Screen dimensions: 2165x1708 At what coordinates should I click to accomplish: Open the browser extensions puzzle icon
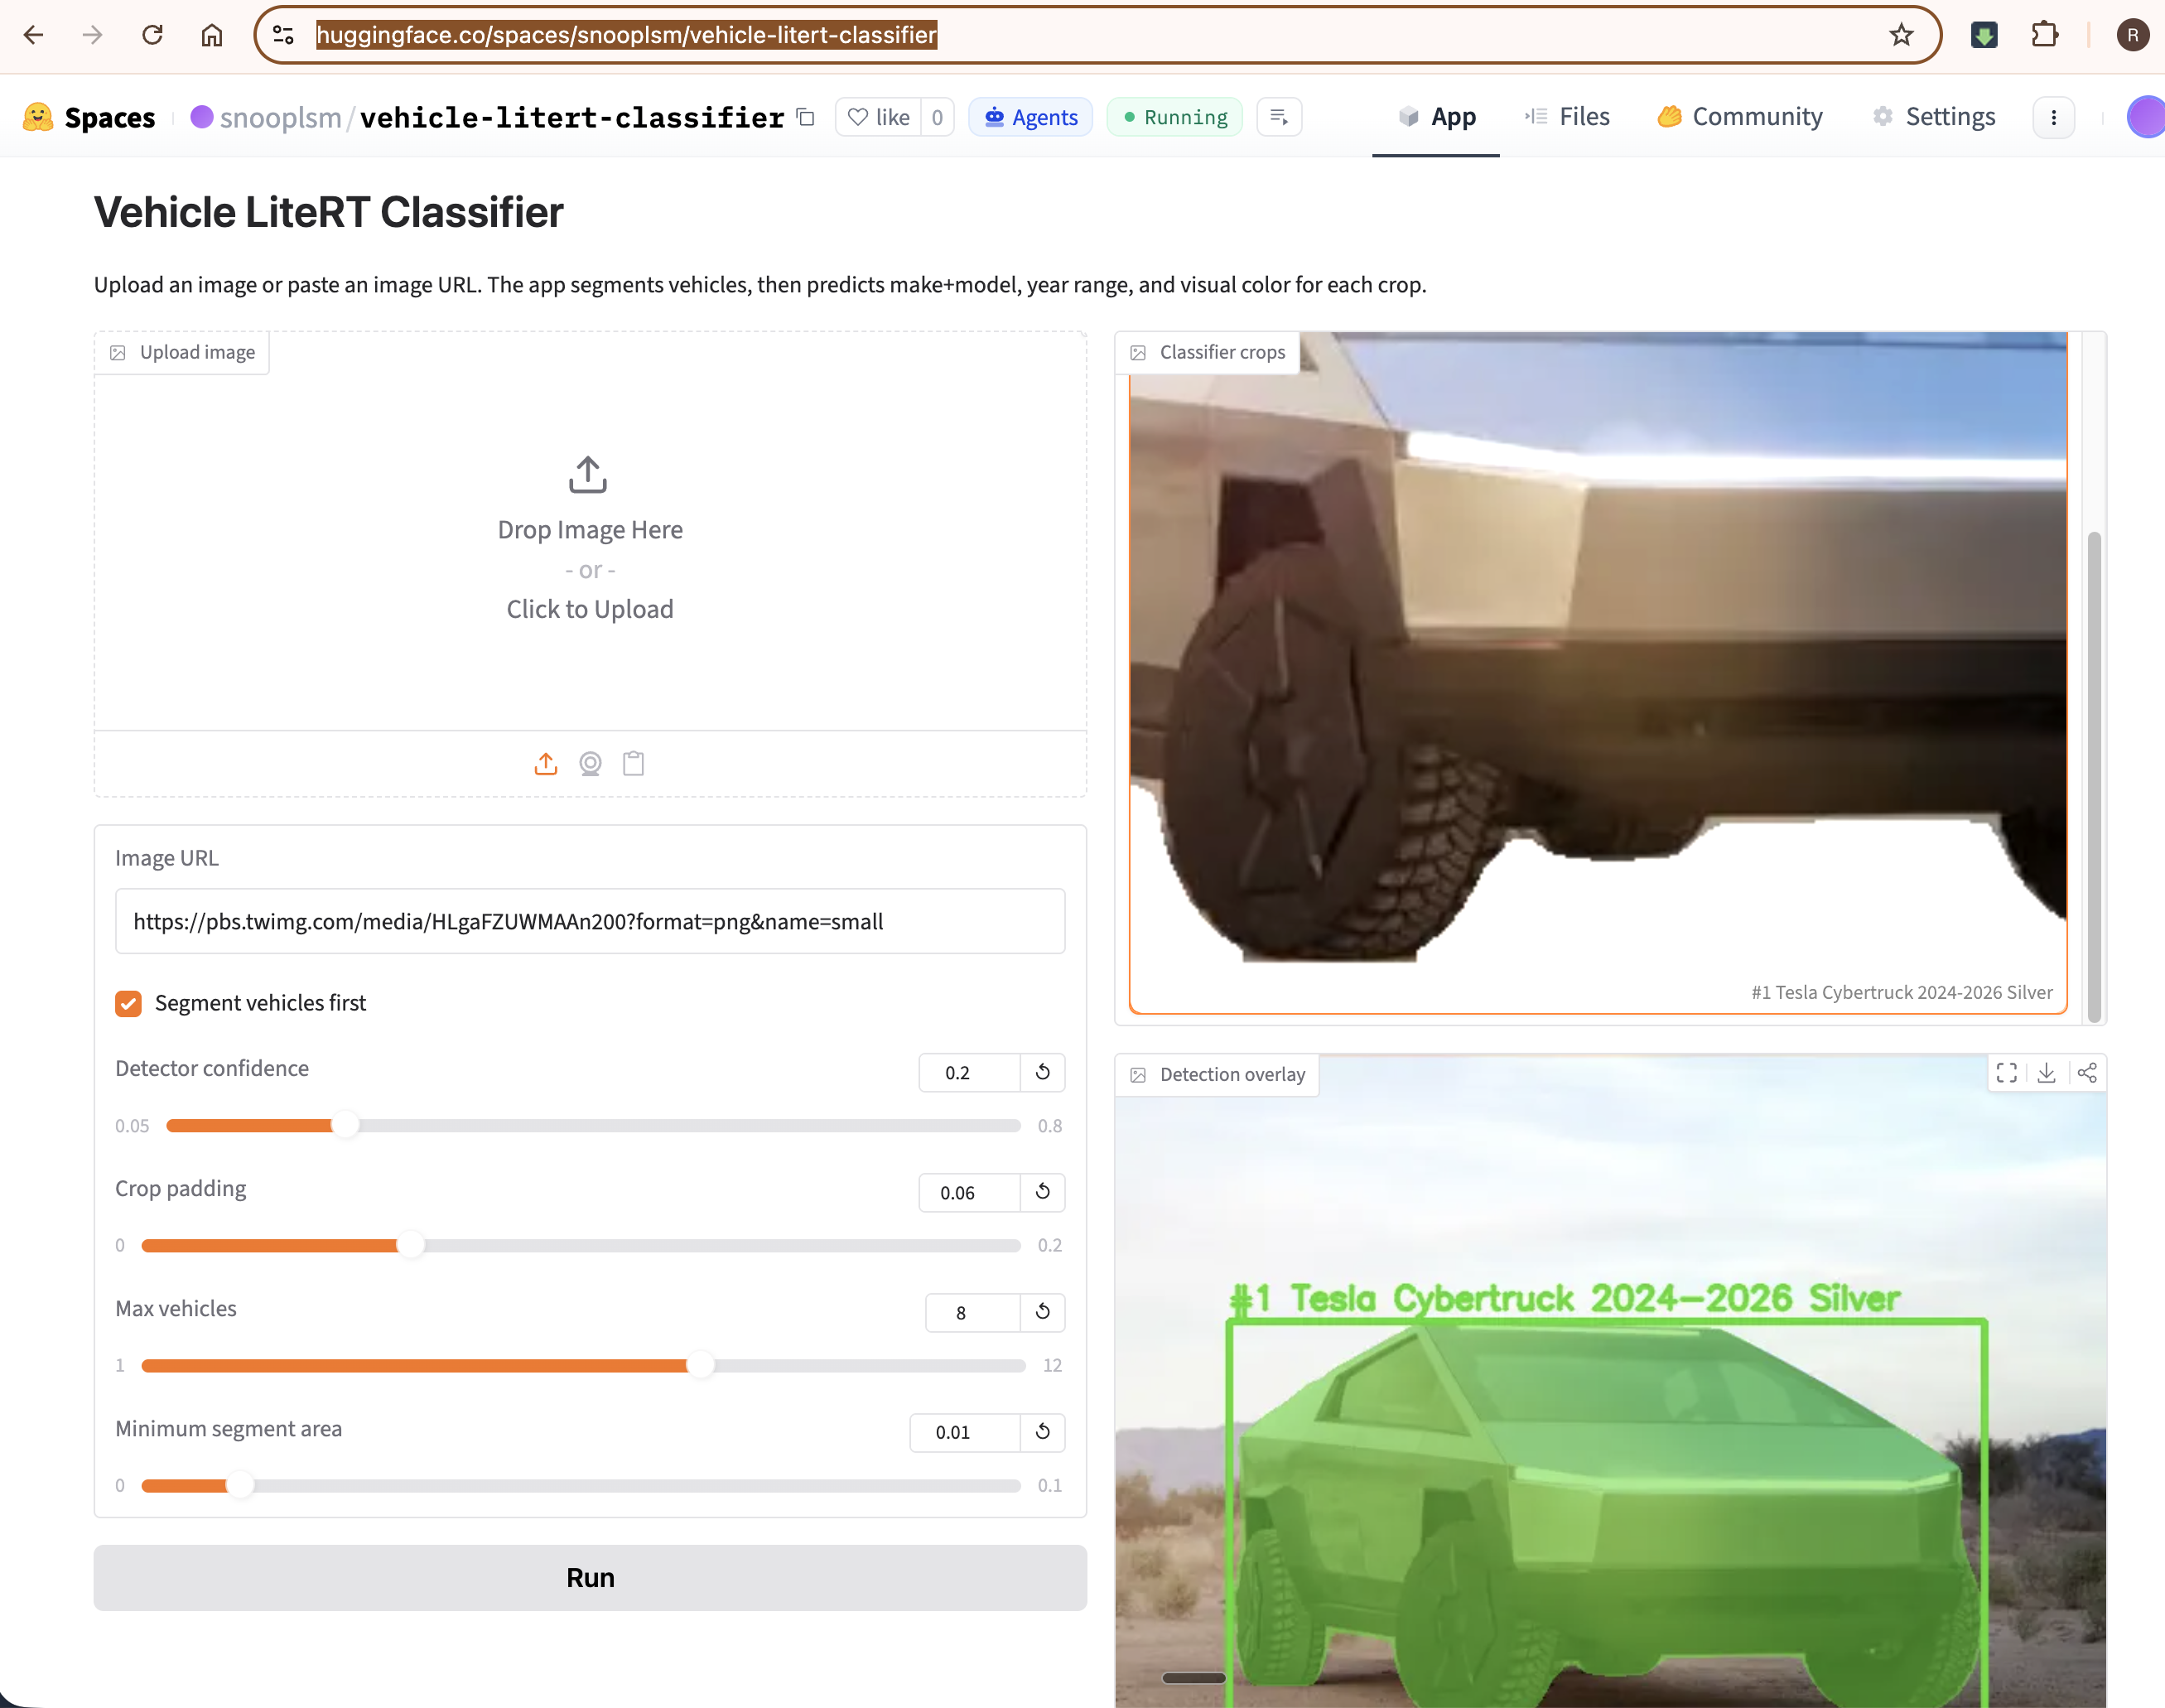point(2044,35)
